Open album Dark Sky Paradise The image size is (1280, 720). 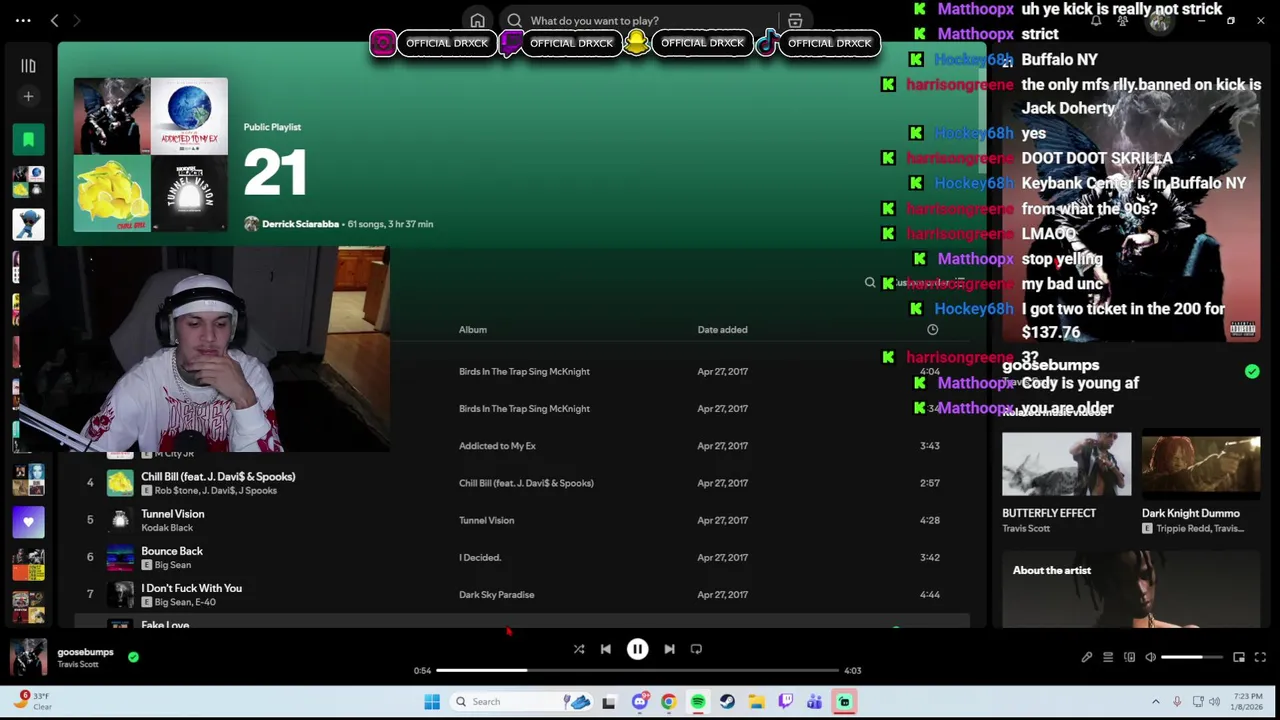click(x=497, y=594)
